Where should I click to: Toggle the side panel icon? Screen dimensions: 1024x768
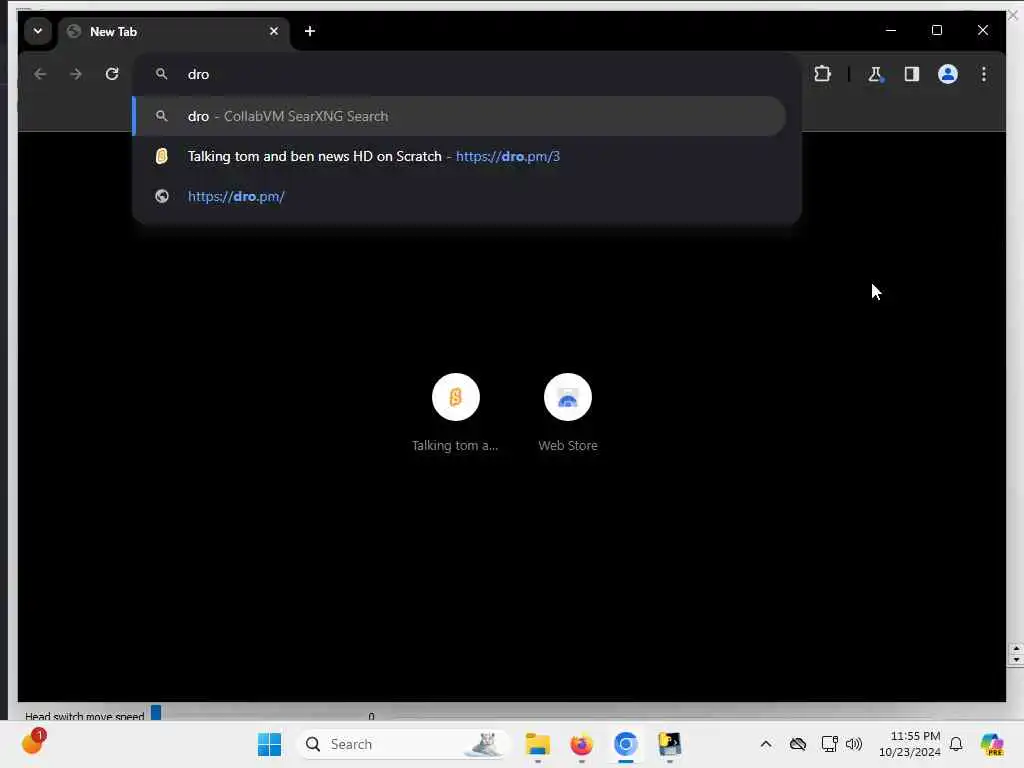tap(912, 74)
